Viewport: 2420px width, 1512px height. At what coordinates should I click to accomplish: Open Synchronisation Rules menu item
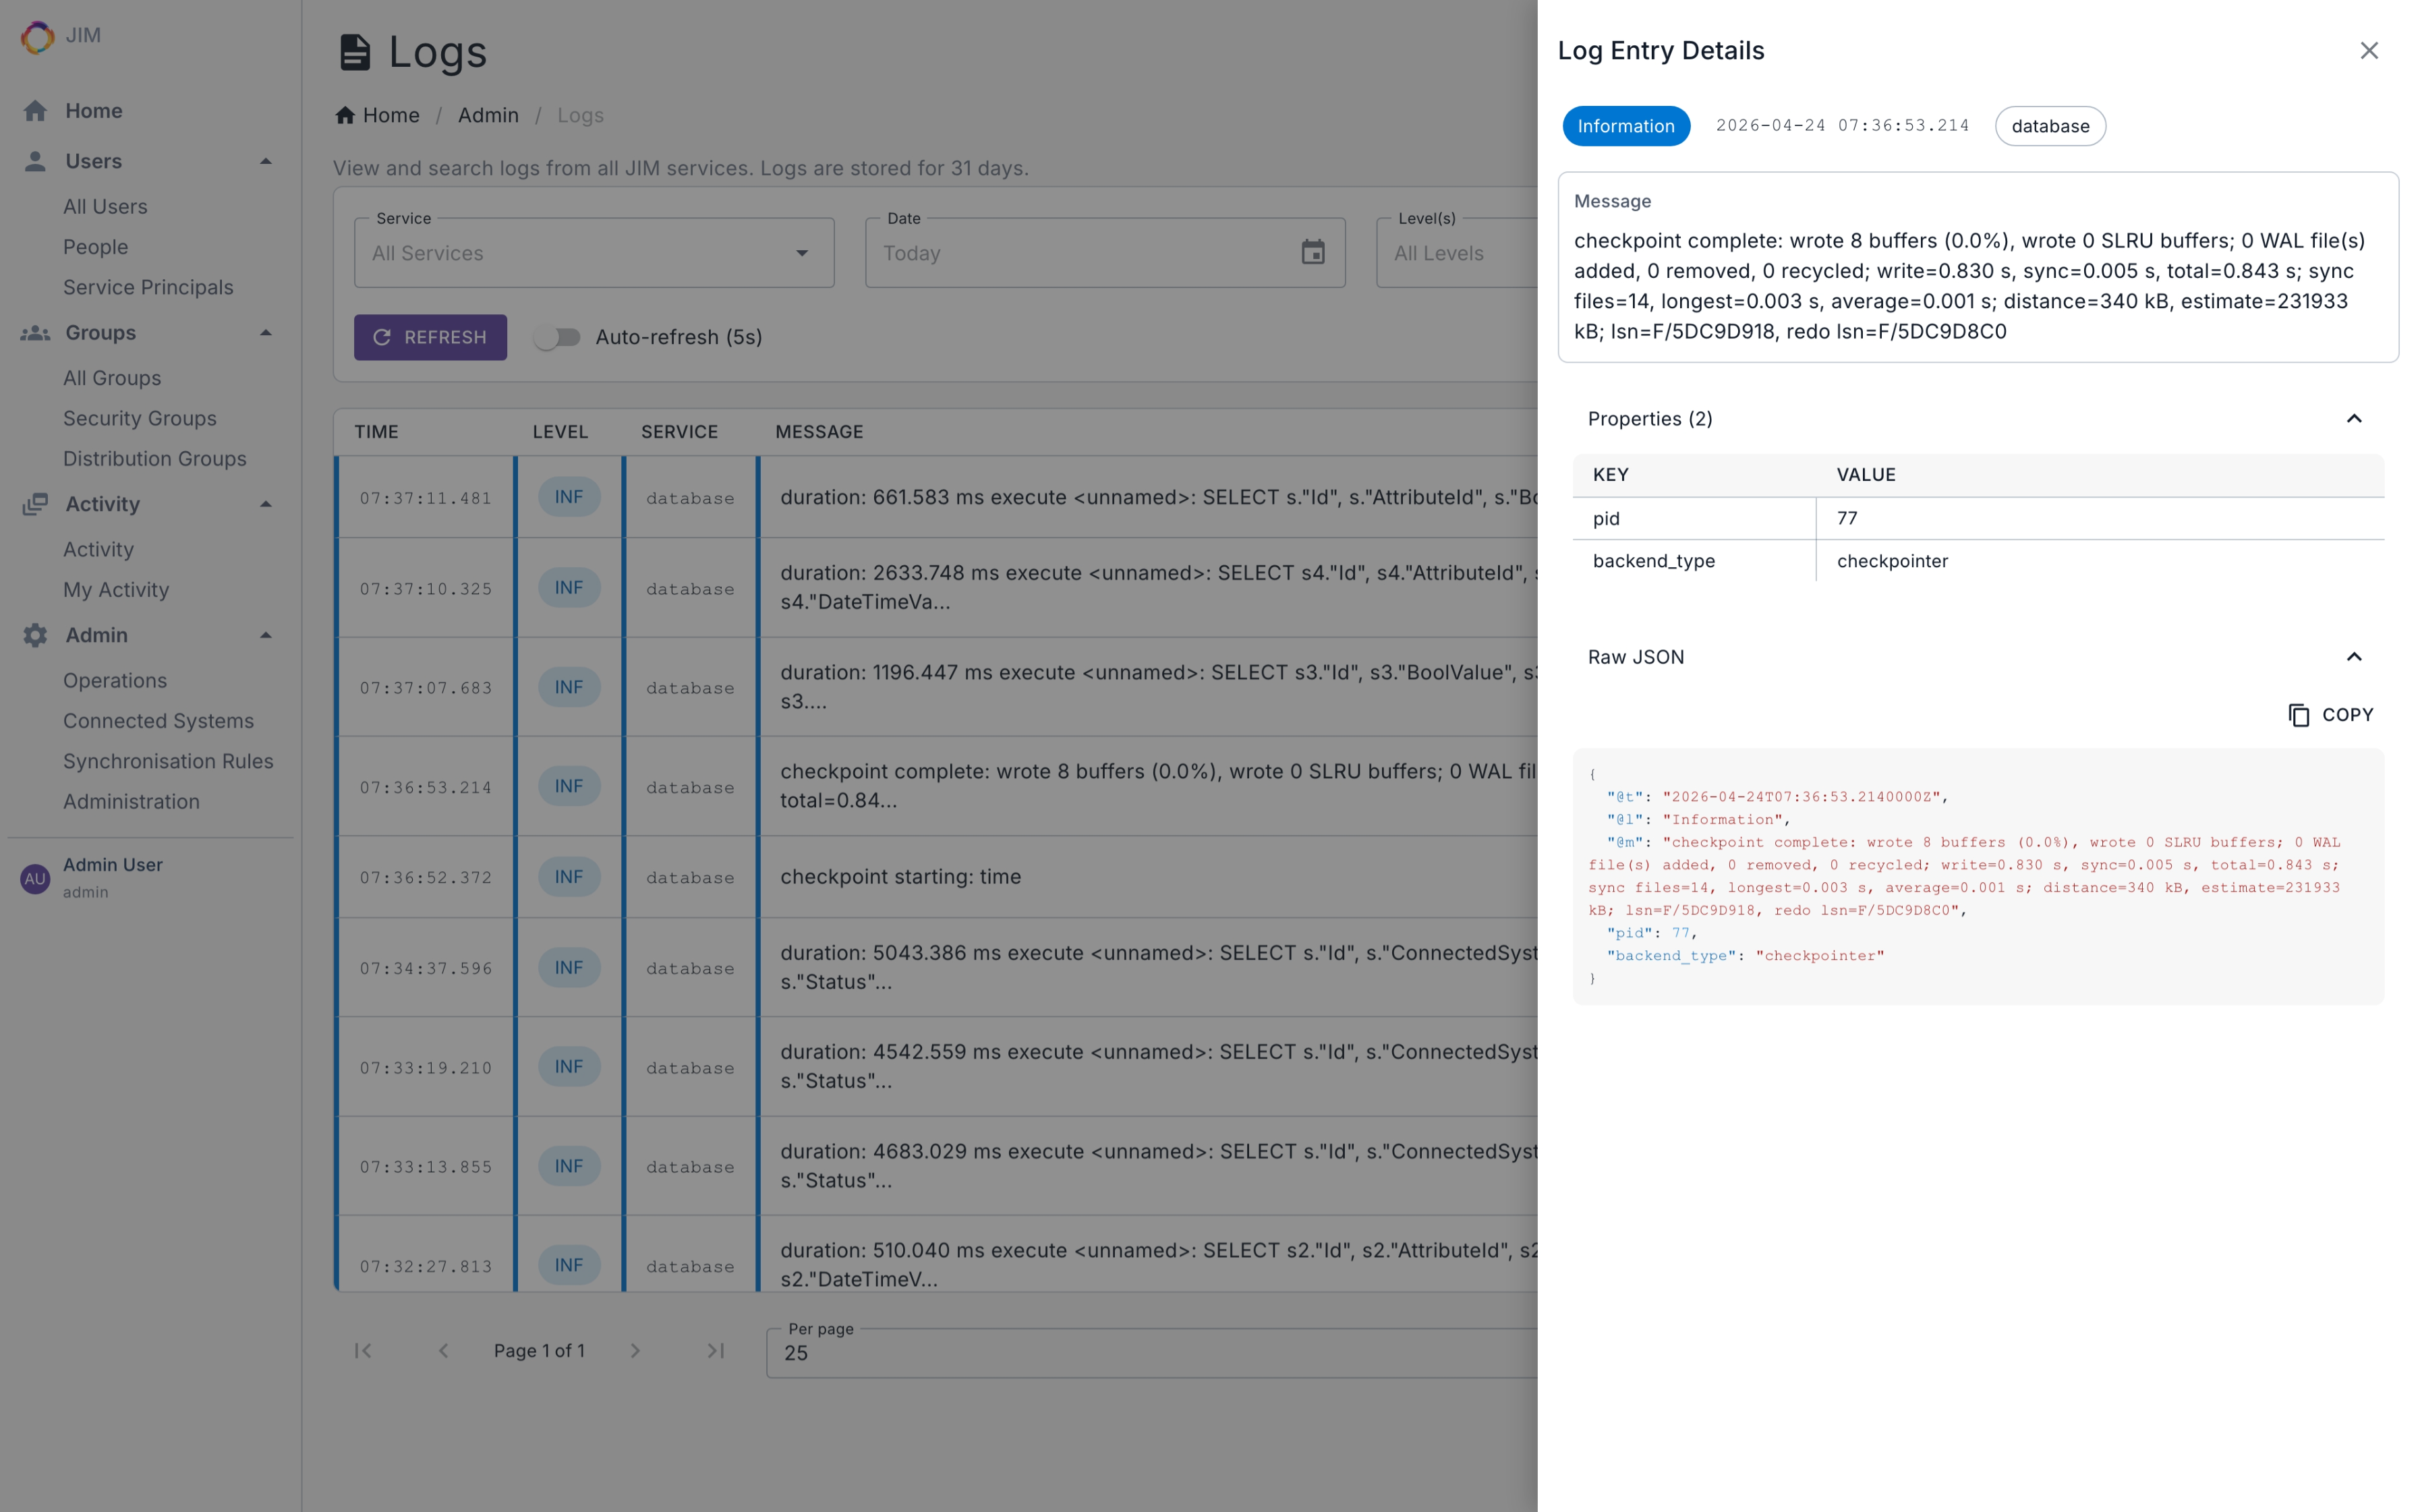click(x=168, y=761)
